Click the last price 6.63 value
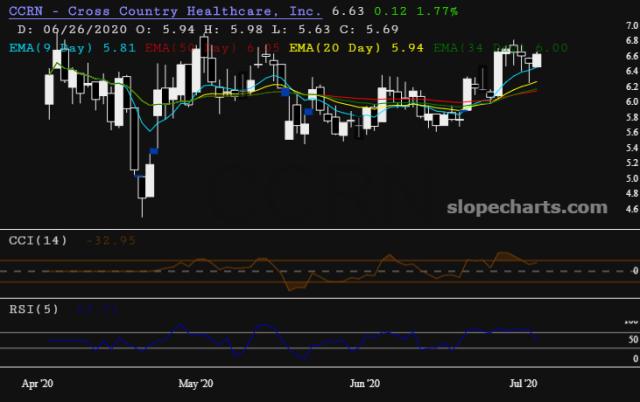 click(x=348, y=11)
